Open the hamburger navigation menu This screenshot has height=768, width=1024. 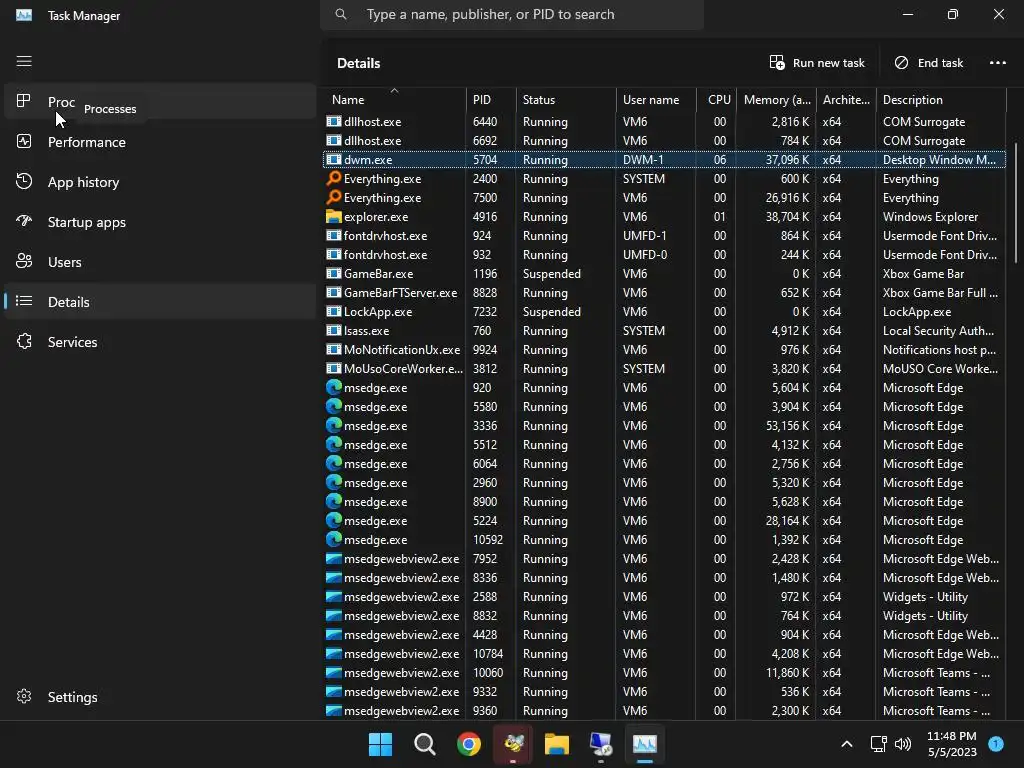point(24,61)
